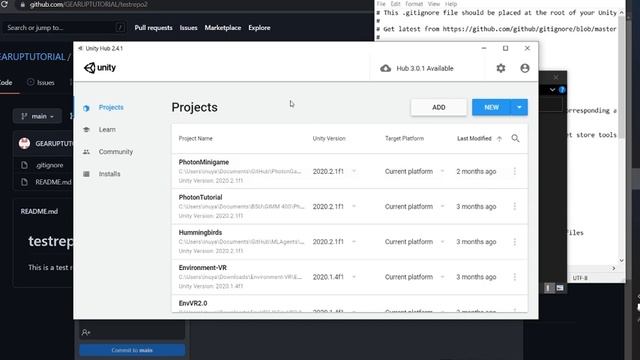
Task: Sort by Project Name column header
Action: click(196, 138)
